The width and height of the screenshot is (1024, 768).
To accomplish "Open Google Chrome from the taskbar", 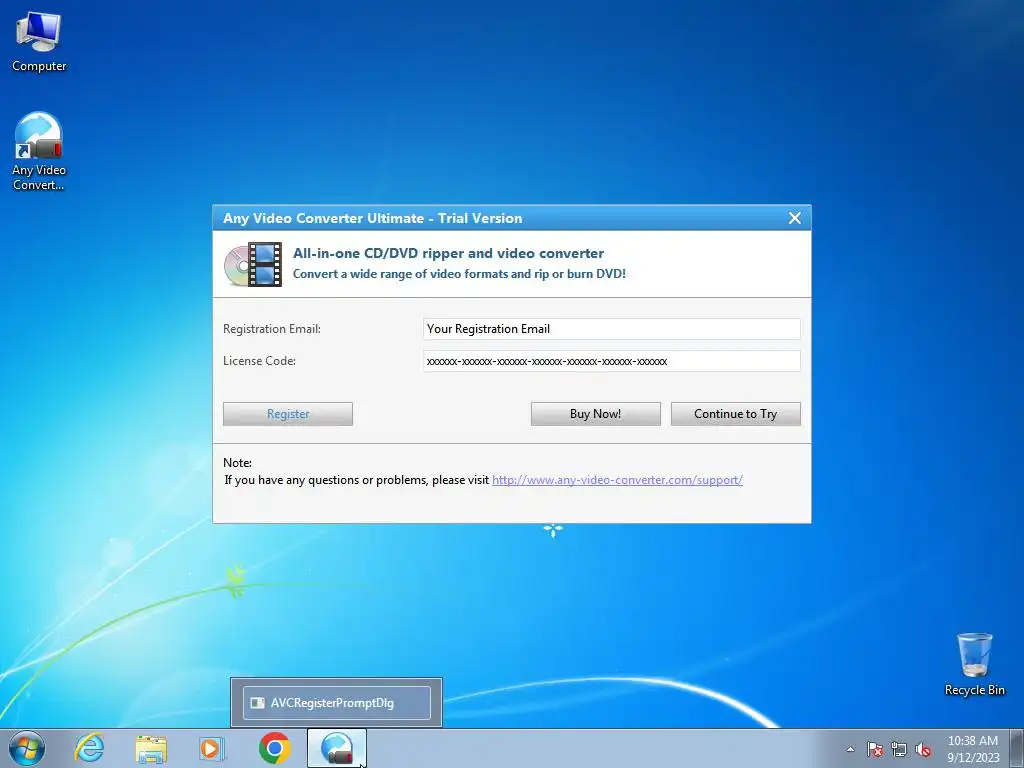I will tap(274, 748).
